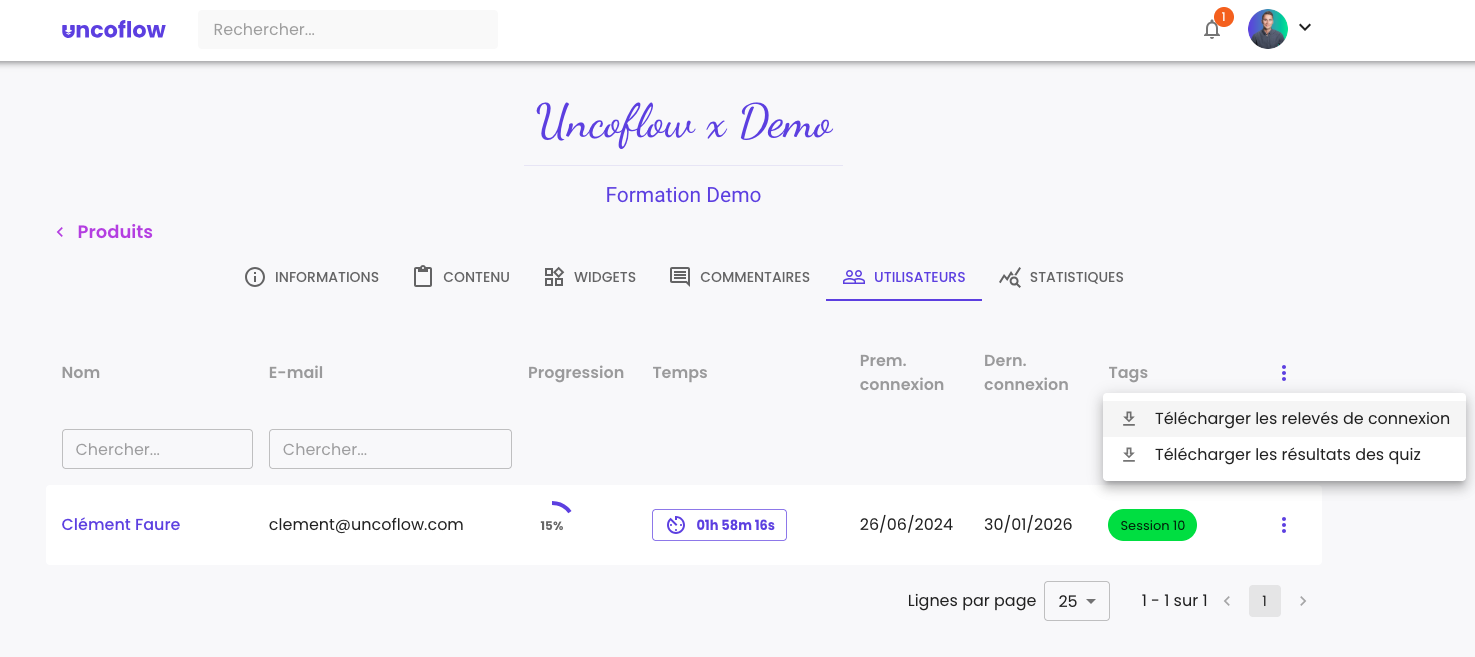Open the three-dot menu in table header
Image resolution: width=1475 pixels, height=657 pixels.
(x=1283, y=373)
